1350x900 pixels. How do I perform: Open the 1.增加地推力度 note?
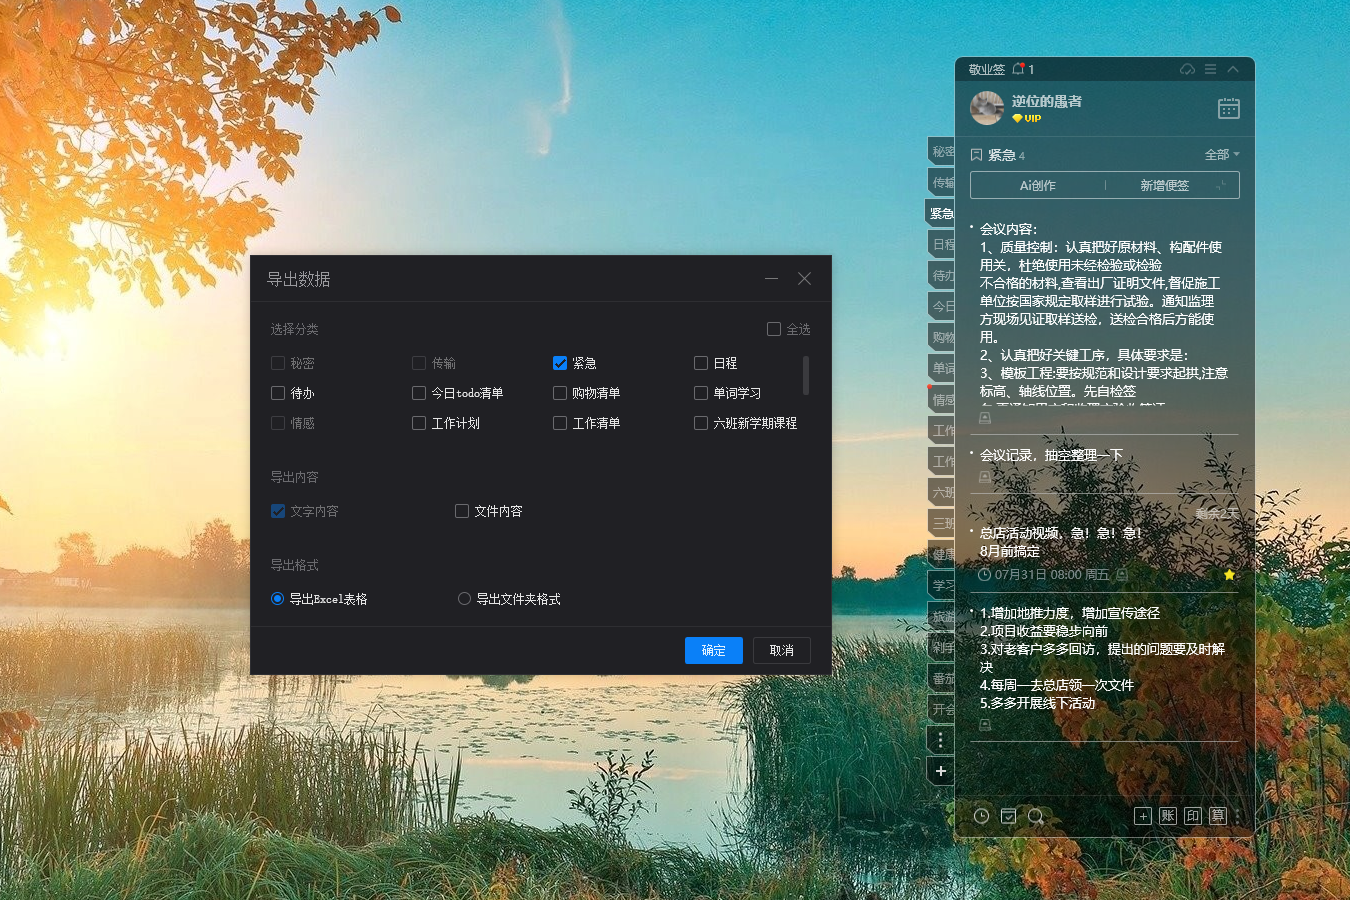pos(1104,658)
